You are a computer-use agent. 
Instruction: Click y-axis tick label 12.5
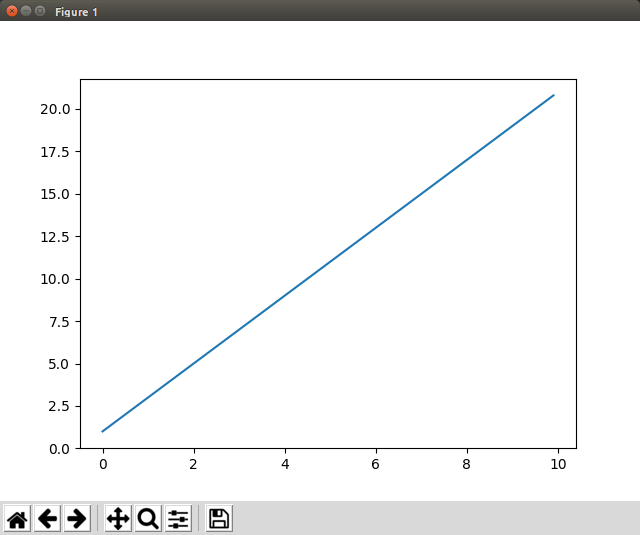point(55,237)
